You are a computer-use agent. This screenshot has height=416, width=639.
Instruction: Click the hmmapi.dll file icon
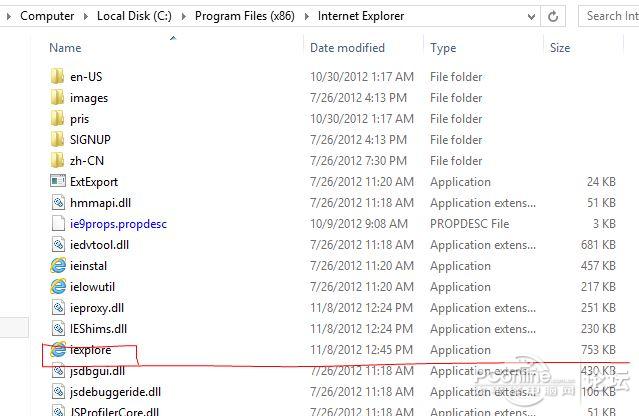point(58,203)
